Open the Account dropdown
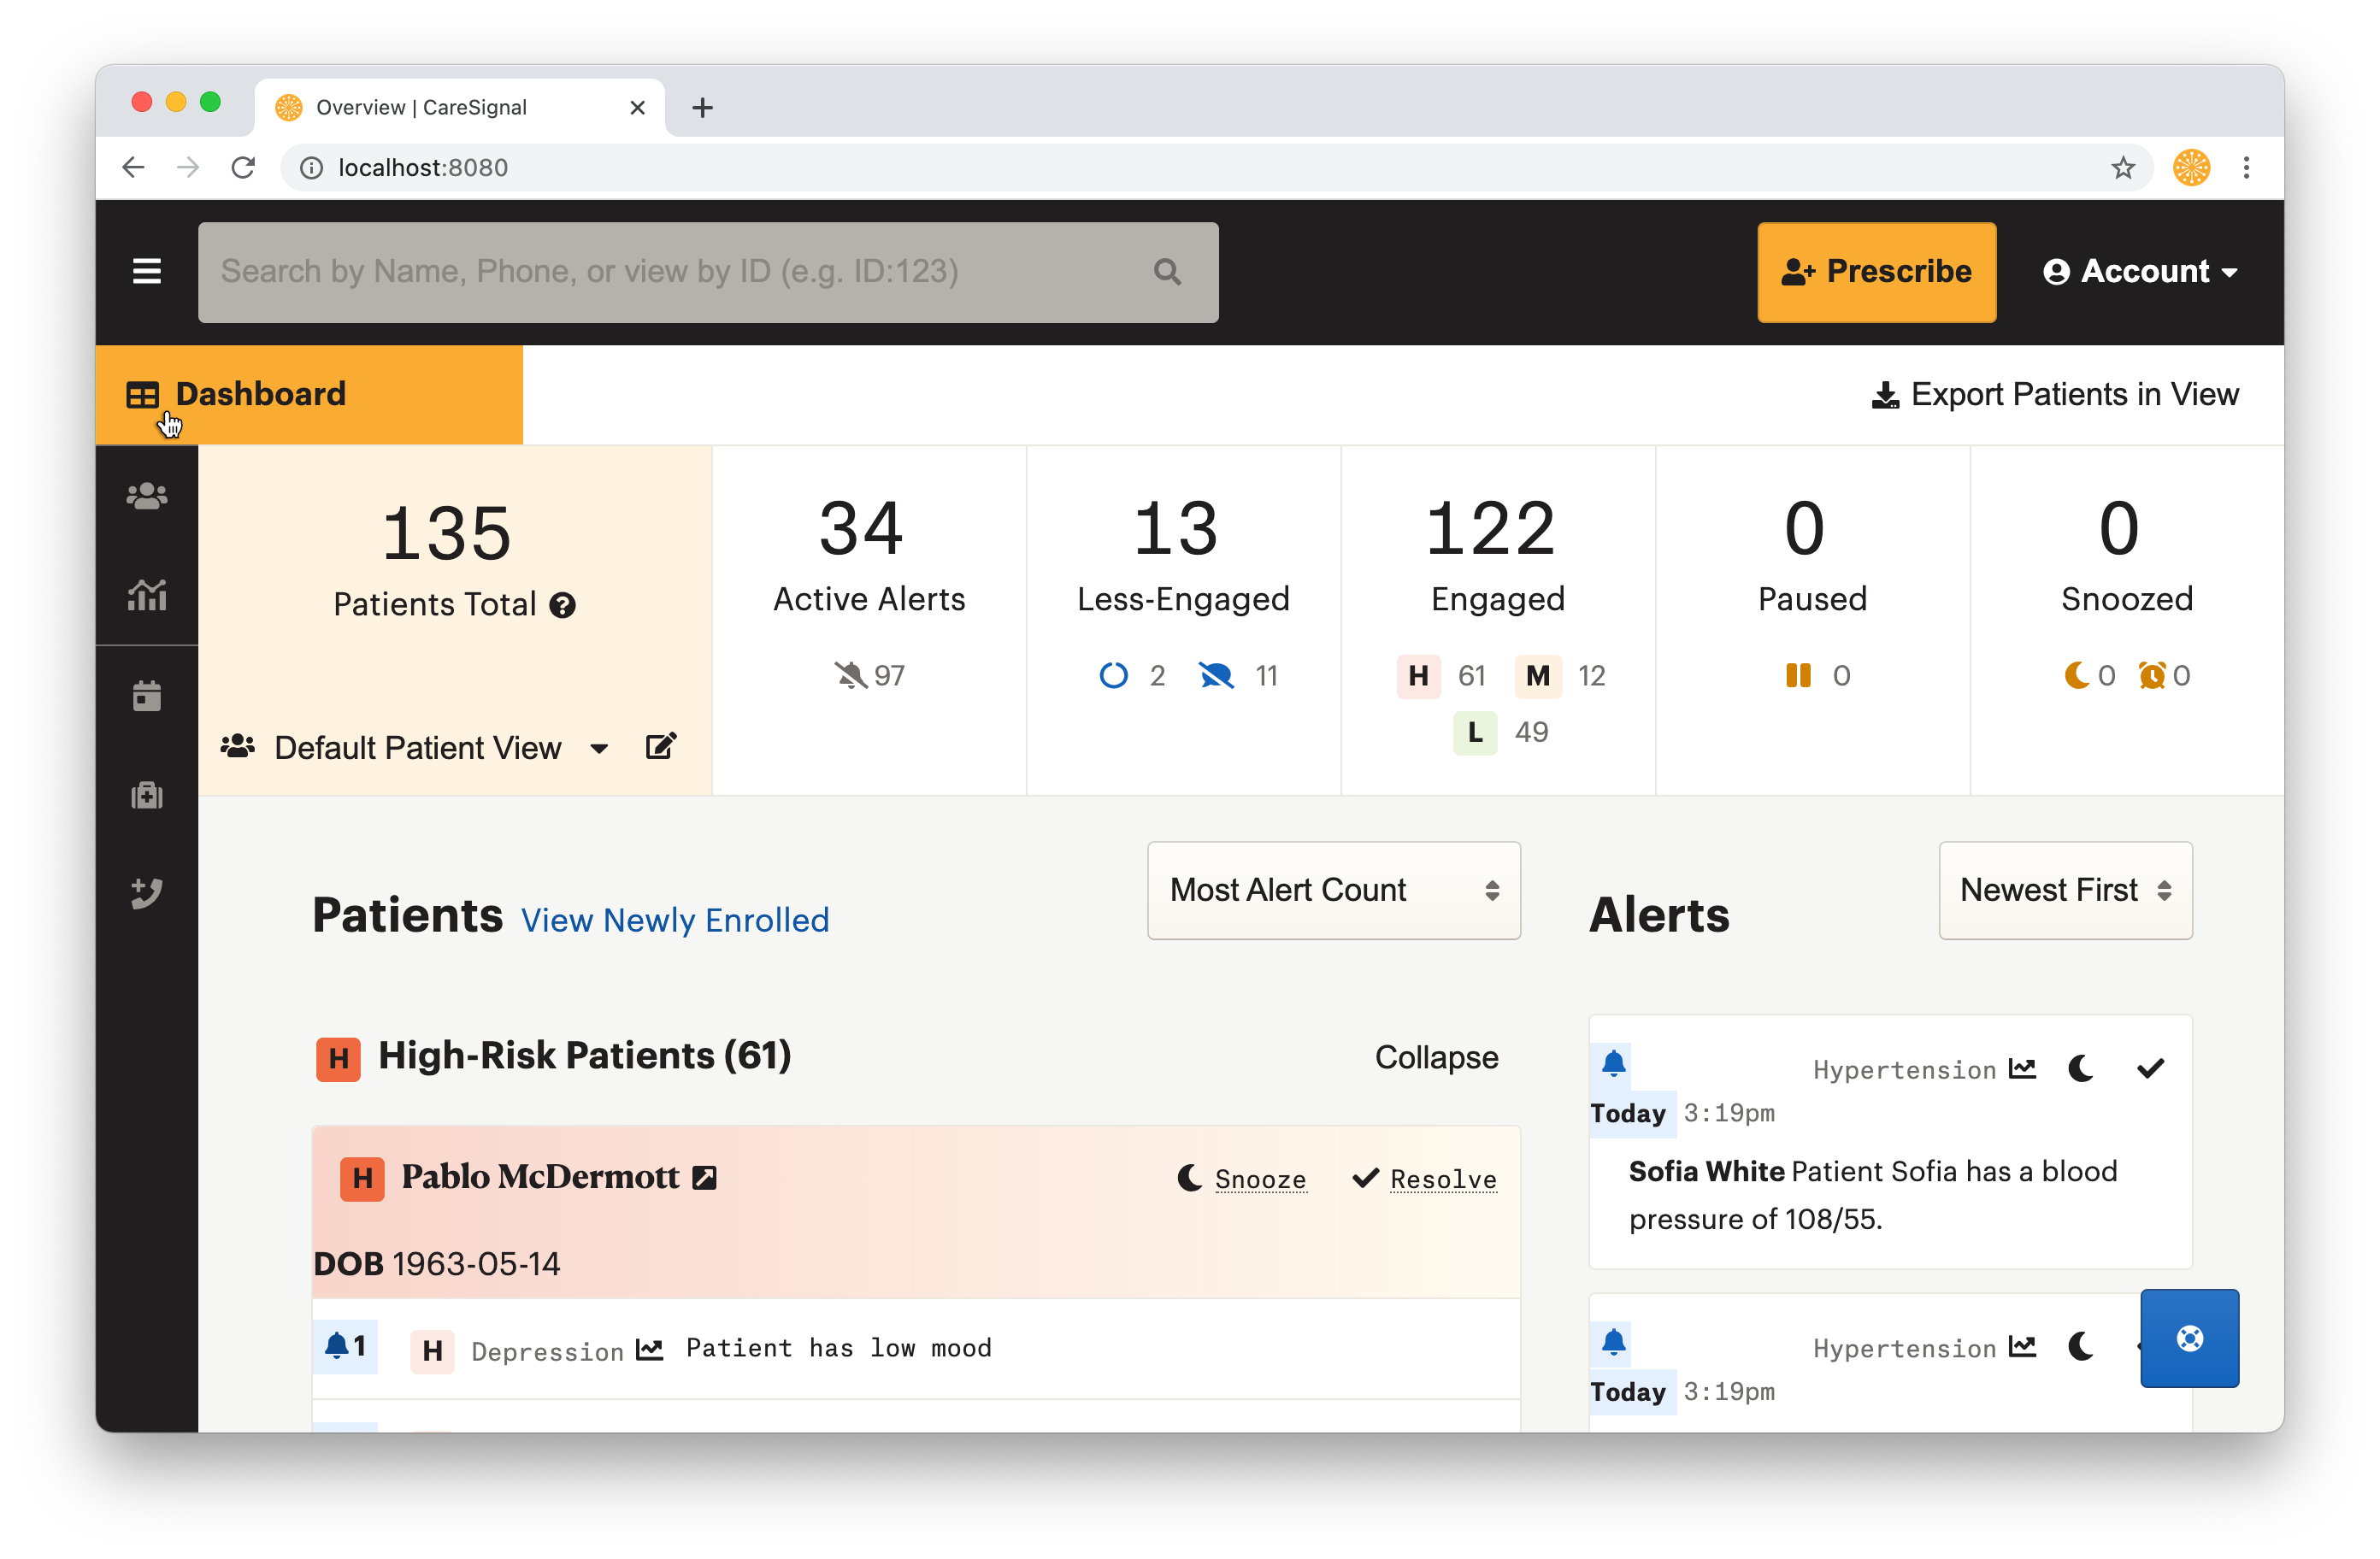The image size is (2380, 1559). click(2140, 271)
